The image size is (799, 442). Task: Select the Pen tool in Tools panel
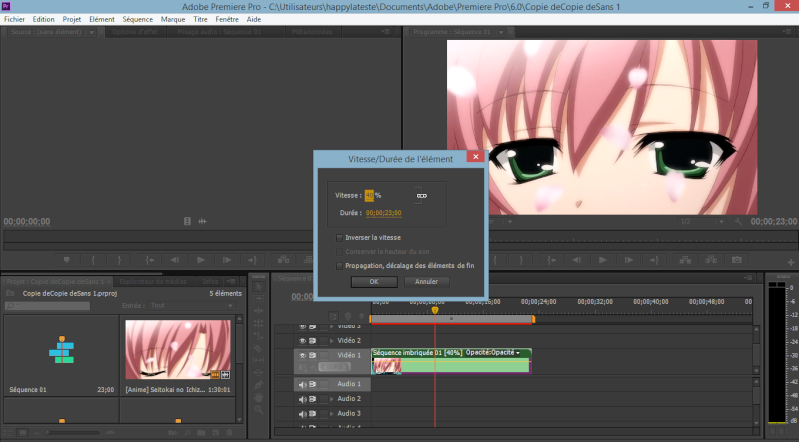coord(258,385)
